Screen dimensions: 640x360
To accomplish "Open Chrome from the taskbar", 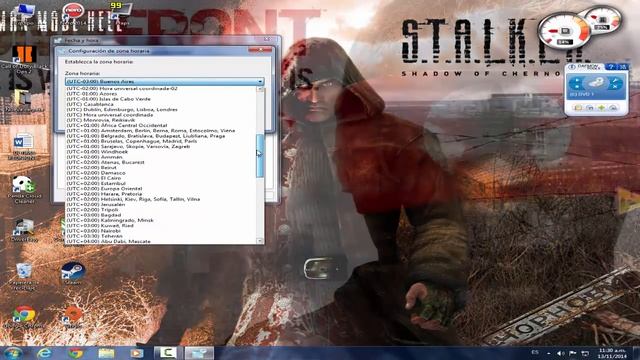I will click(75, 353).
